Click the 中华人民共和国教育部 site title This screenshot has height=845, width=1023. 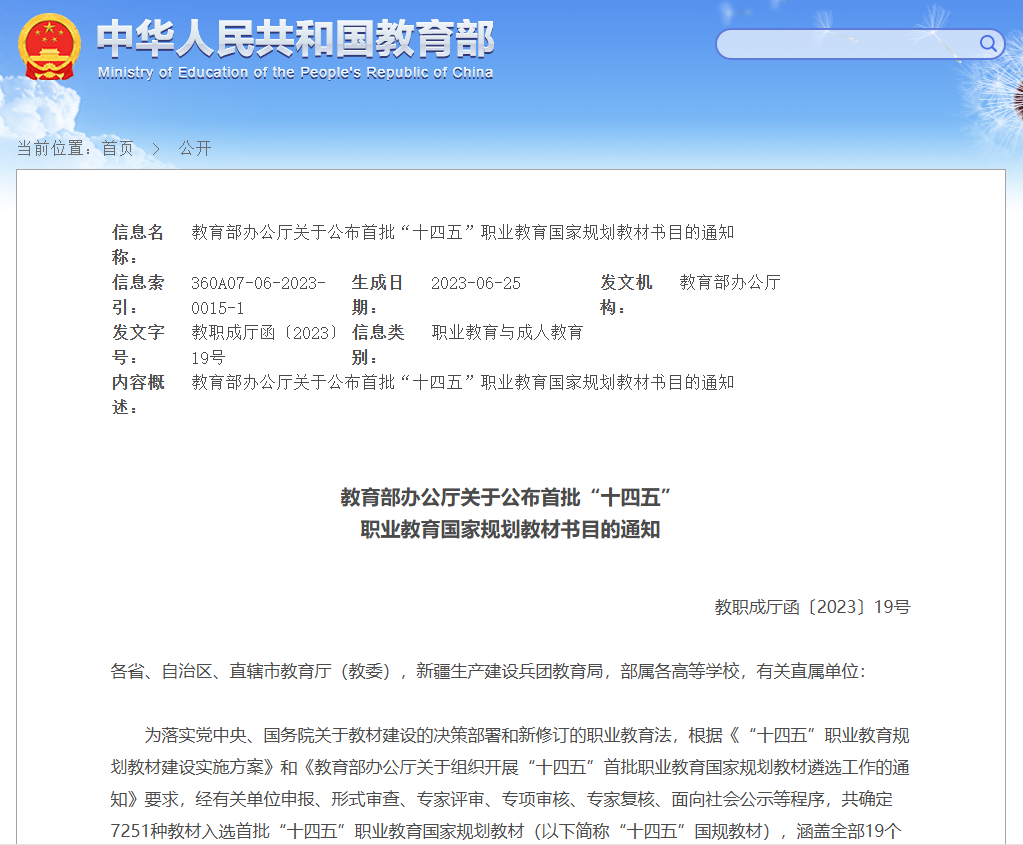pos(295,40)
